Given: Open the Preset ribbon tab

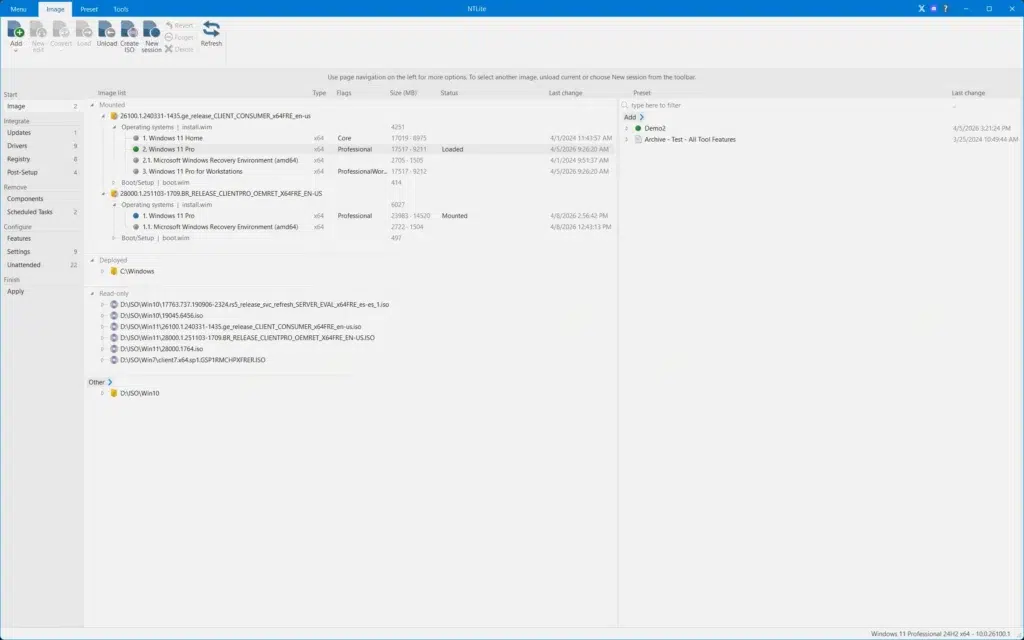Looking at the screenshot, I should pos(89,9).
